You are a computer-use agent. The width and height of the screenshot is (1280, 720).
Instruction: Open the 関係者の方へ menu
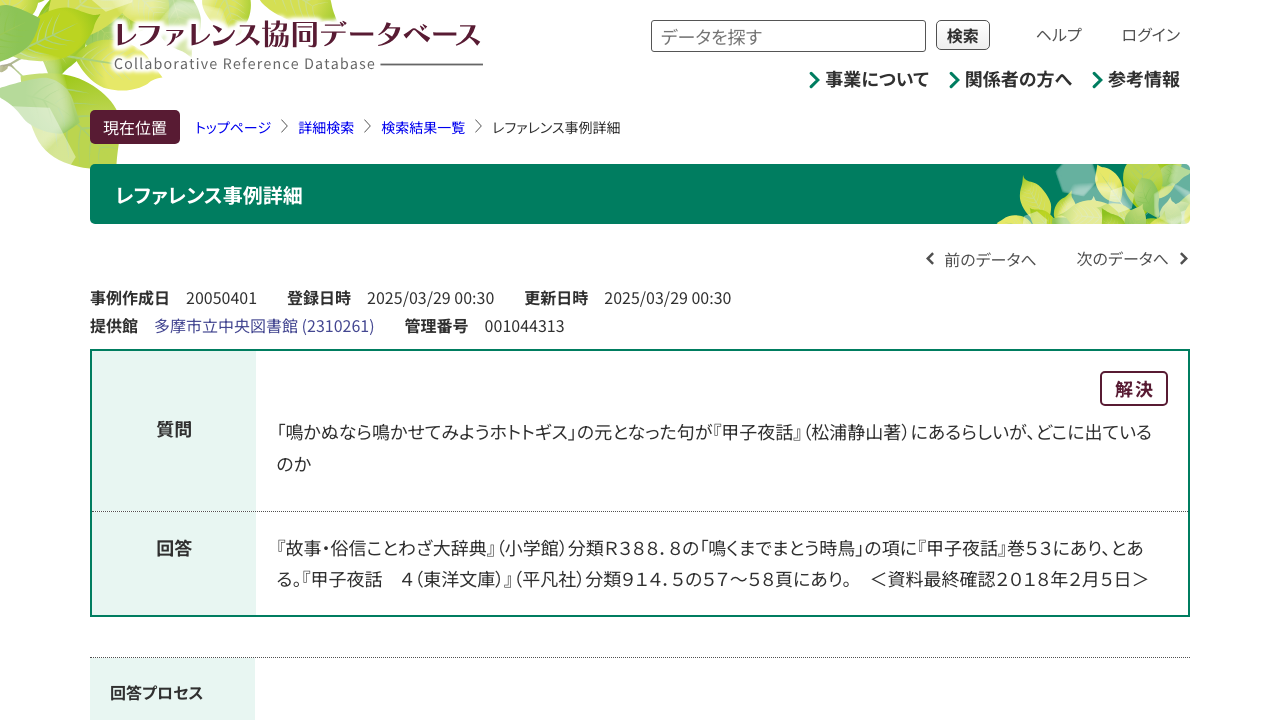[x=1010, y=80]
